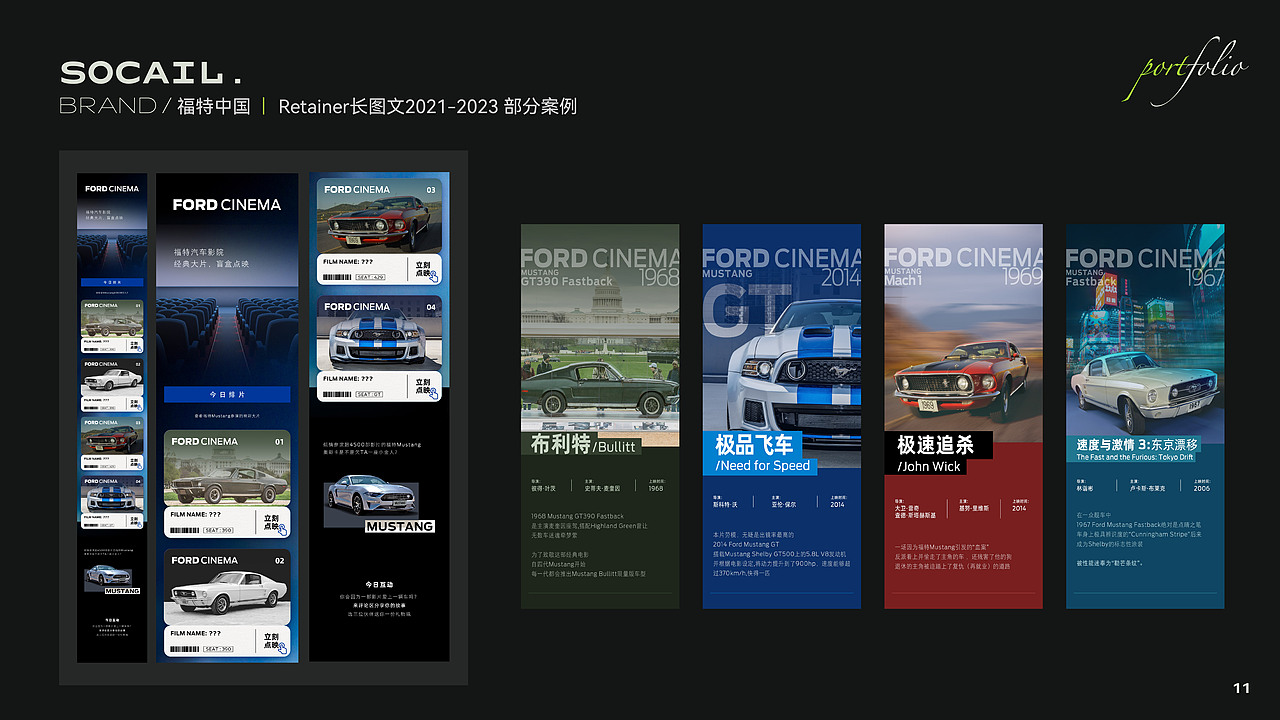Viewport: 1280px width, 720px height.
Task: Open the enlarged film 02 white Mustang photo
Action: [227, 587]
